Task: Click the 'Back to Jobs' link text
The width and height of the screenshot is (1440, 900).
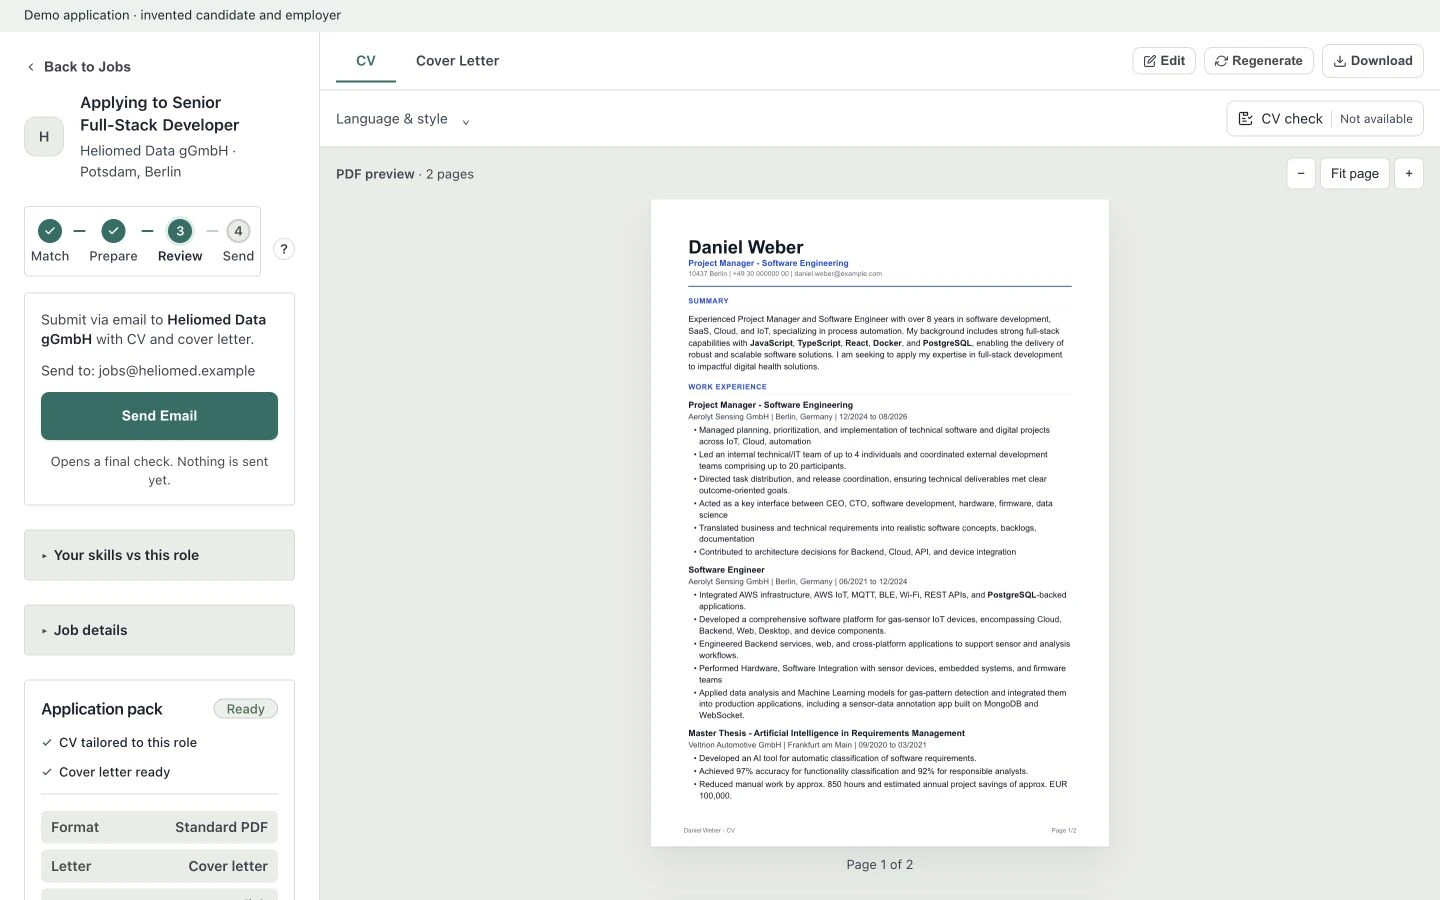Action: tap(87, 67)
